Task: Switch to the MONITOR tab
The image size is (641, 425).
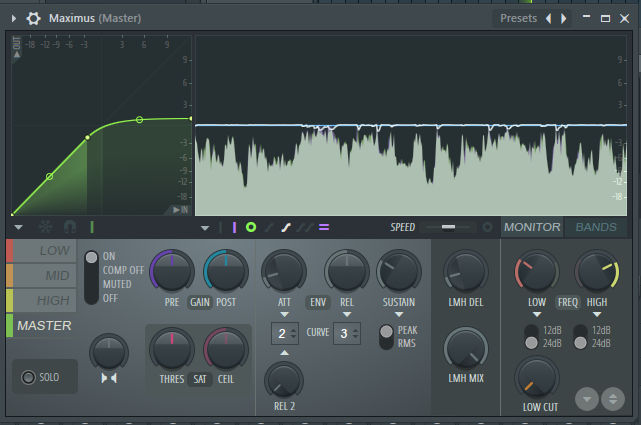Action: [532, 227]
